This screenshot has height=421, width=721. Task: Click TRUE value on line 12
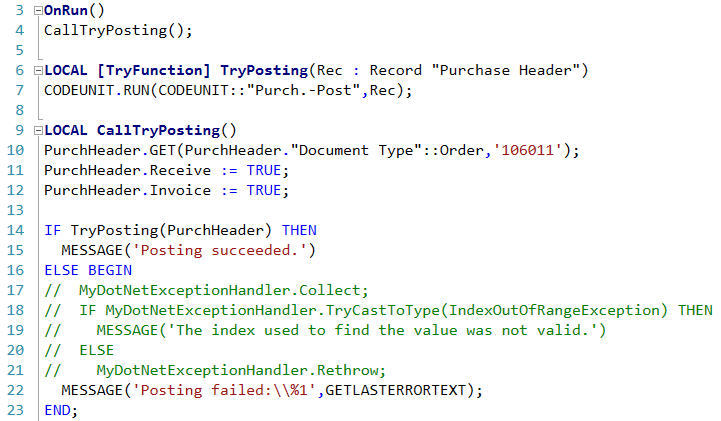[263, 191]
